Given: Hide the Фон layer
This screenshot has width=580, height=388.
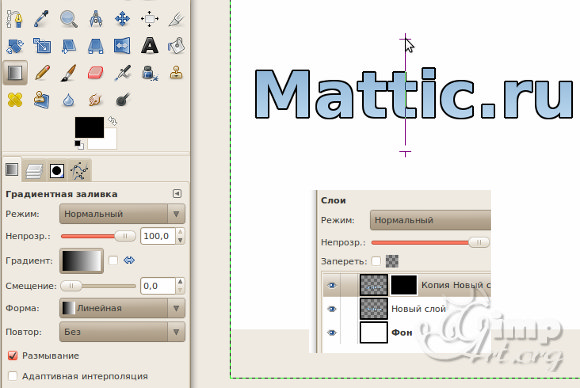Looking at the screenshot, I should coord(332,333).
